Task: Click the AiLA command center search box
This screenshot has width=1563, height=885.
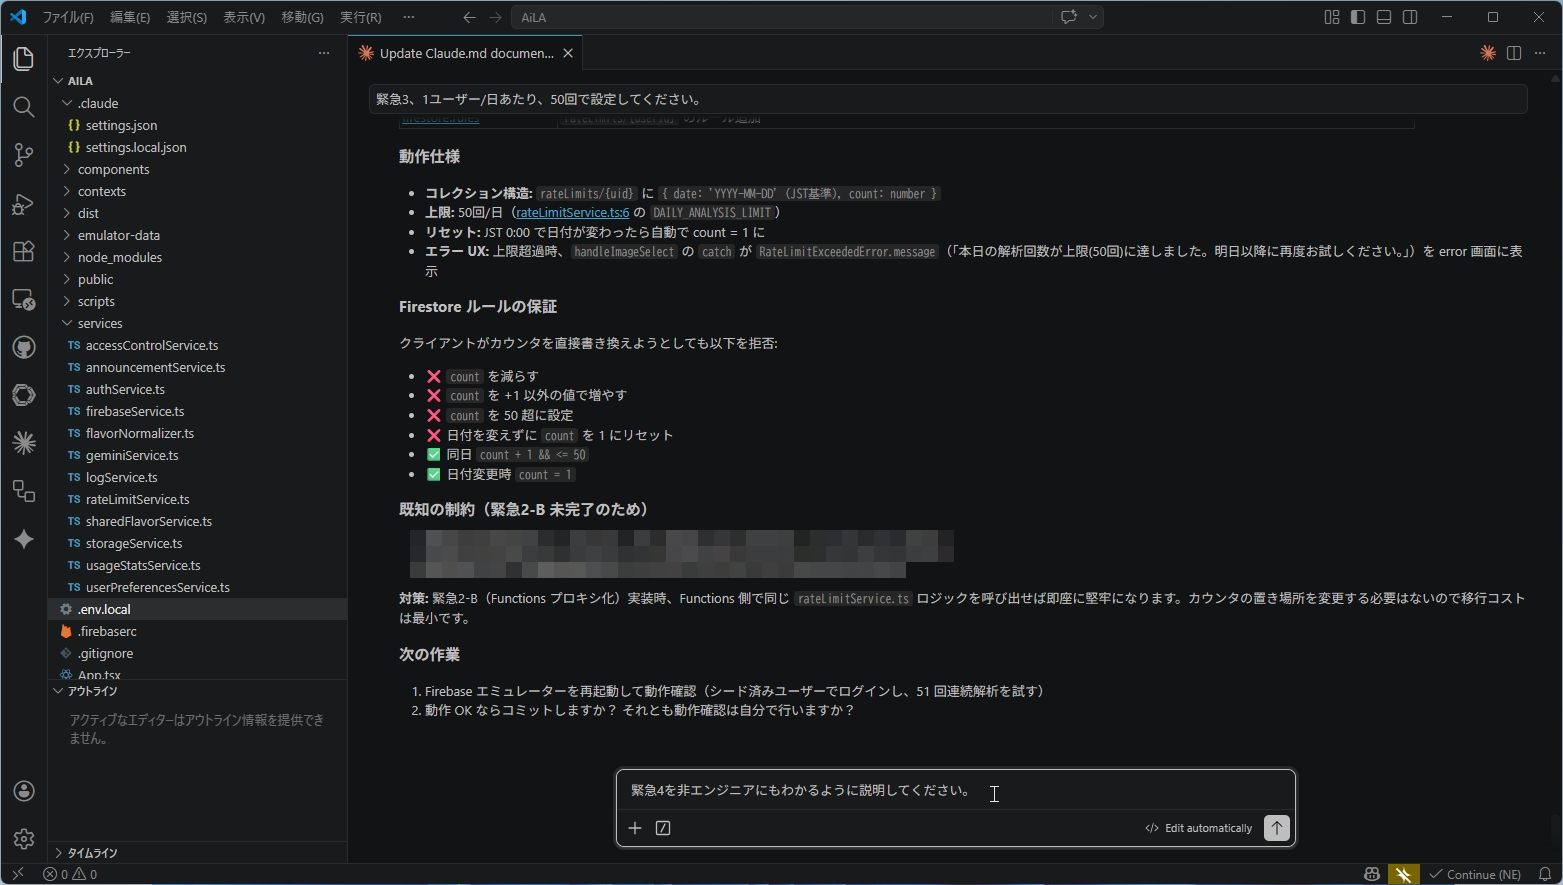Action: point(782,17)
